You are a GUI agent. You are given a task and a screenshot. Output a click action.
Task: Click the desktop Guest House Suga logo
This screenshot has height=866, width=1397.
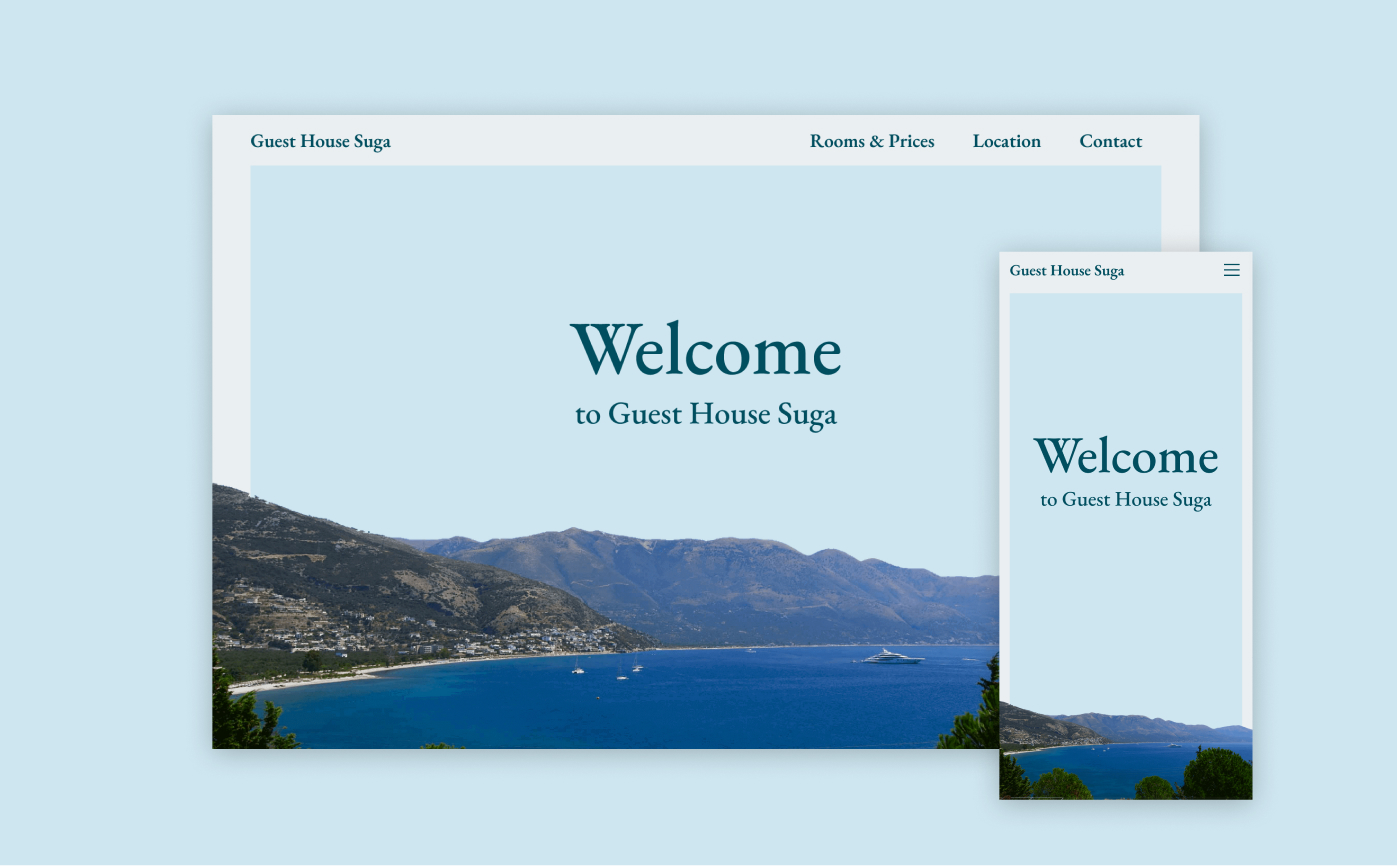click(x=320, y=142)
